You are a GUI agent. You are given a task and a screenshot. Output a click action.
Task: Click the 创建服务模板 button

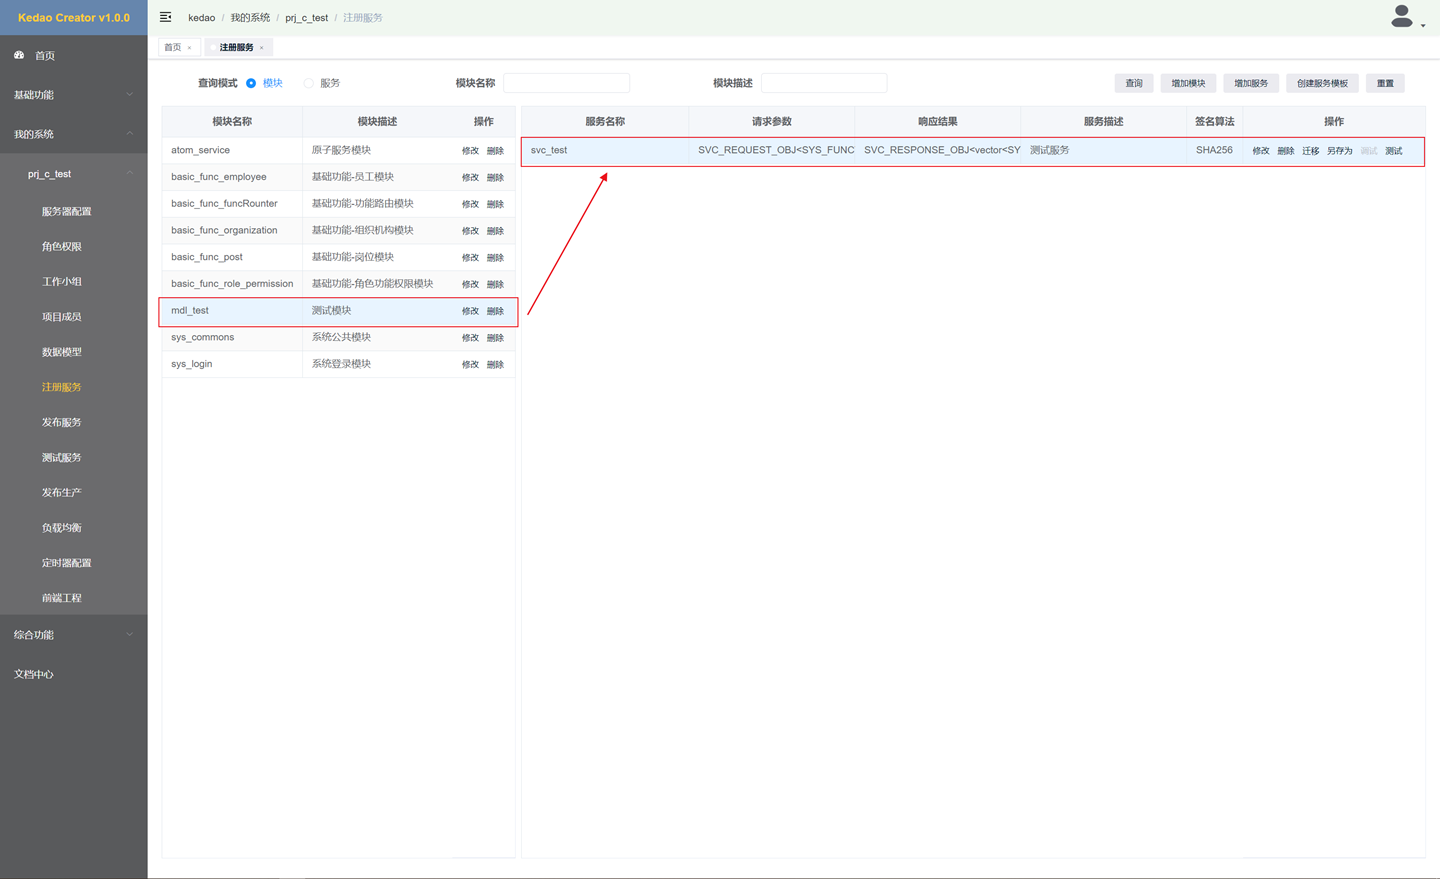pos(1322,83)
